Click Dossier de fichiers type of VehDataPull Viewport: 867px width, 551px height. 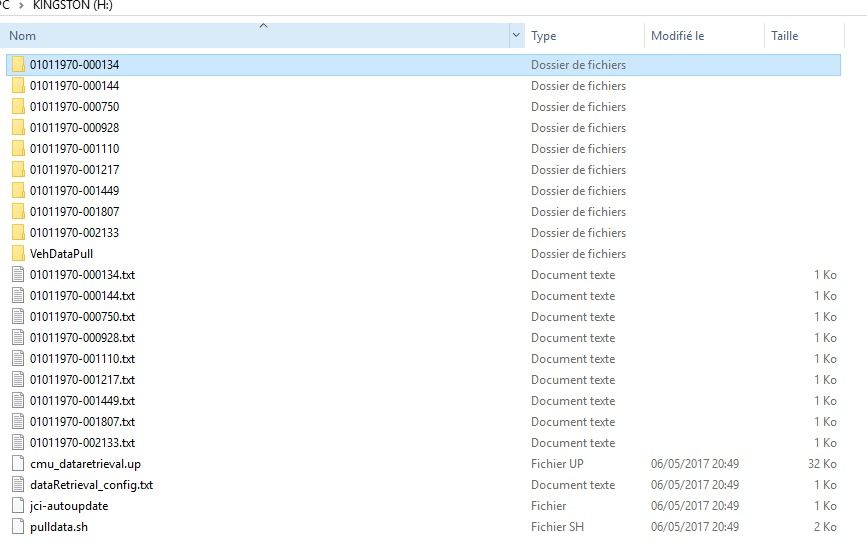pos(578,254)
